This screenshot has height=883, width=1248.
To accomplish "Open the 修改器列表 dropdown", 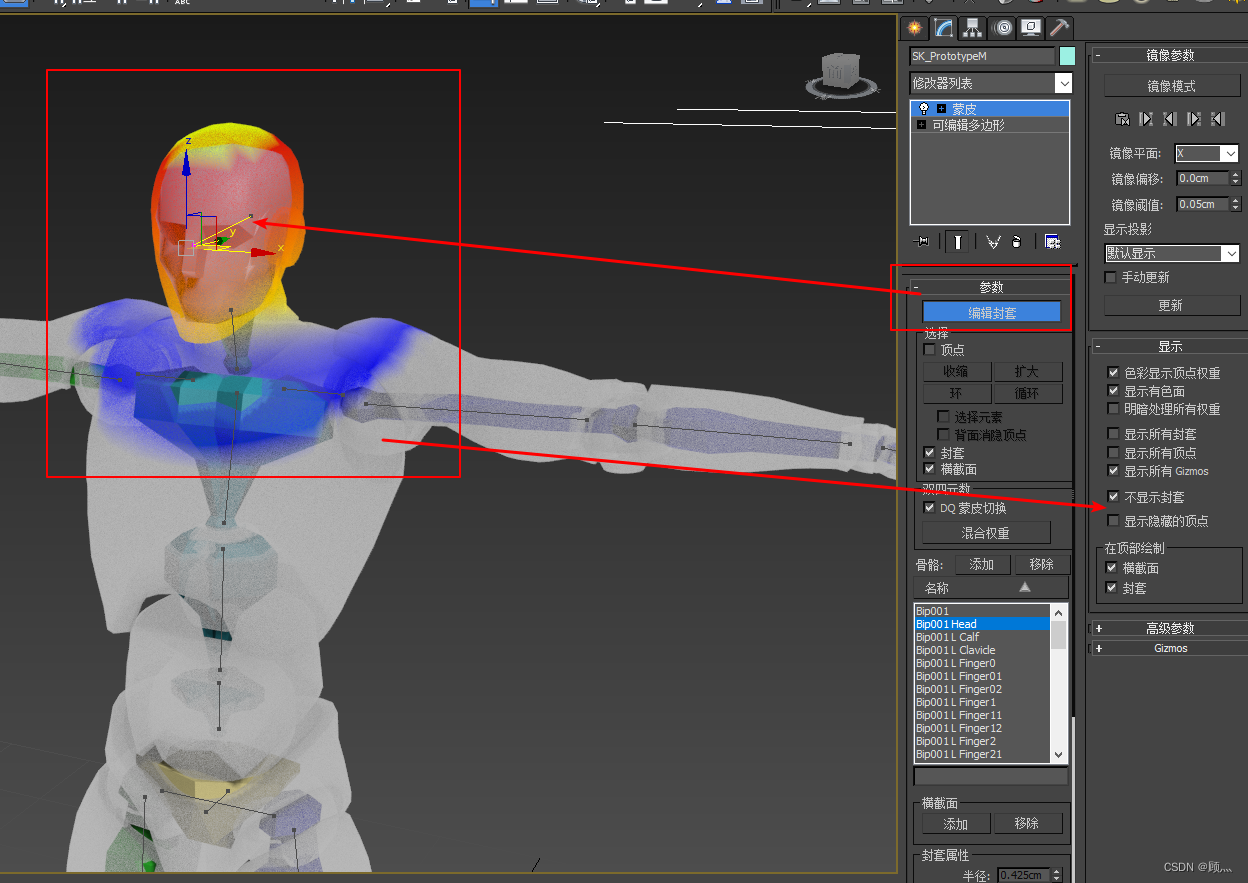I will [x=991, y=83].
